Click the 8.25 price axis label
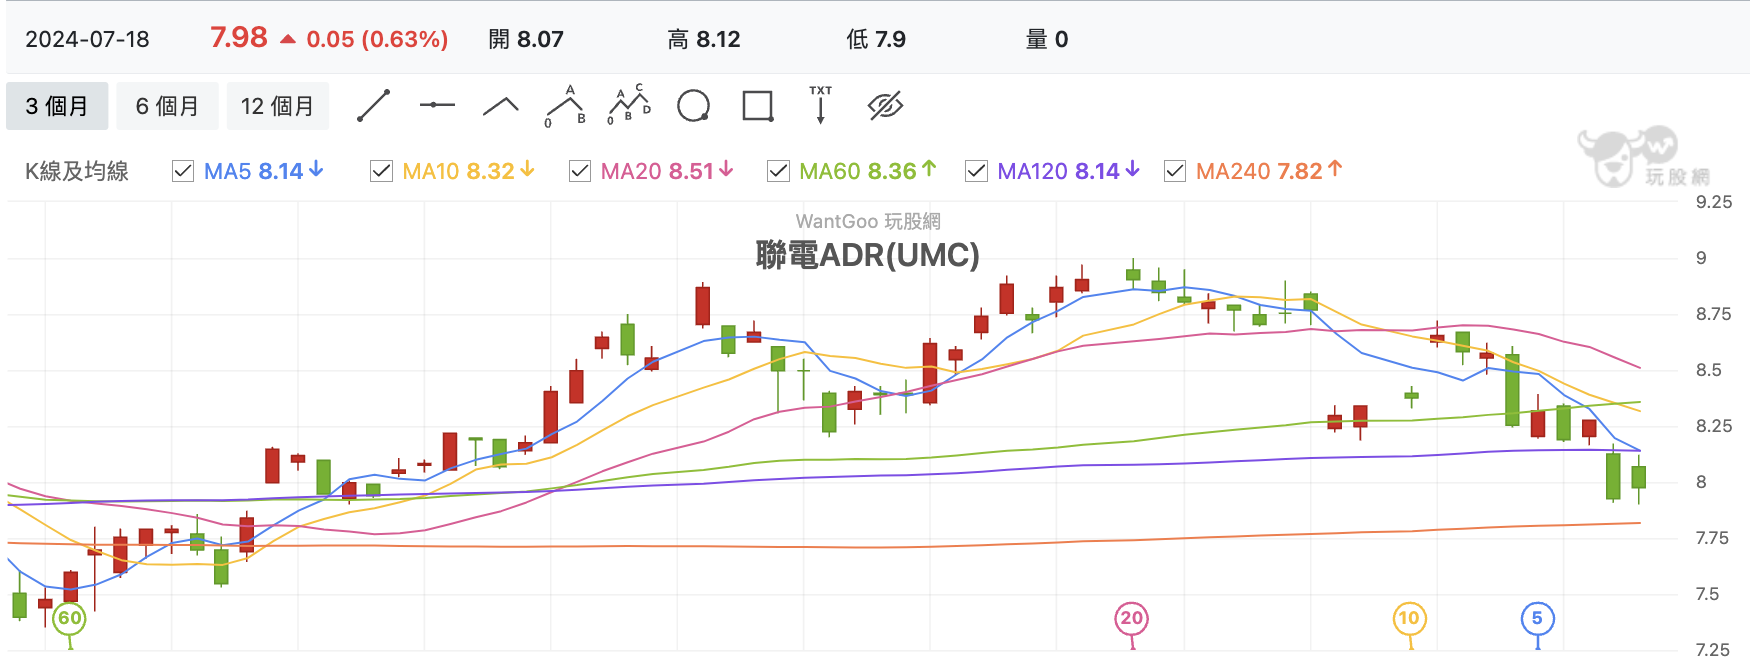Viewport: 1750px width, 668px height. click(x=1714, y=426)
